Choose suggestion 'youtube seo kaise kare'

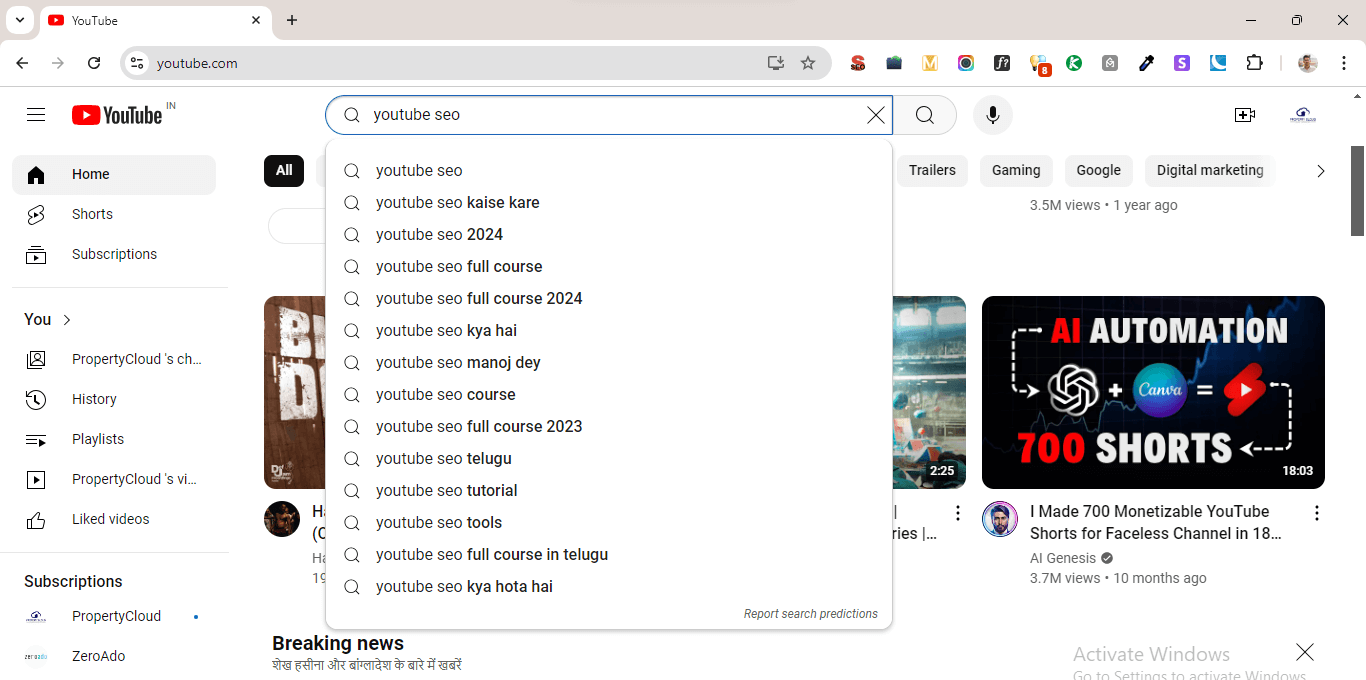click(x=609, y=203)
